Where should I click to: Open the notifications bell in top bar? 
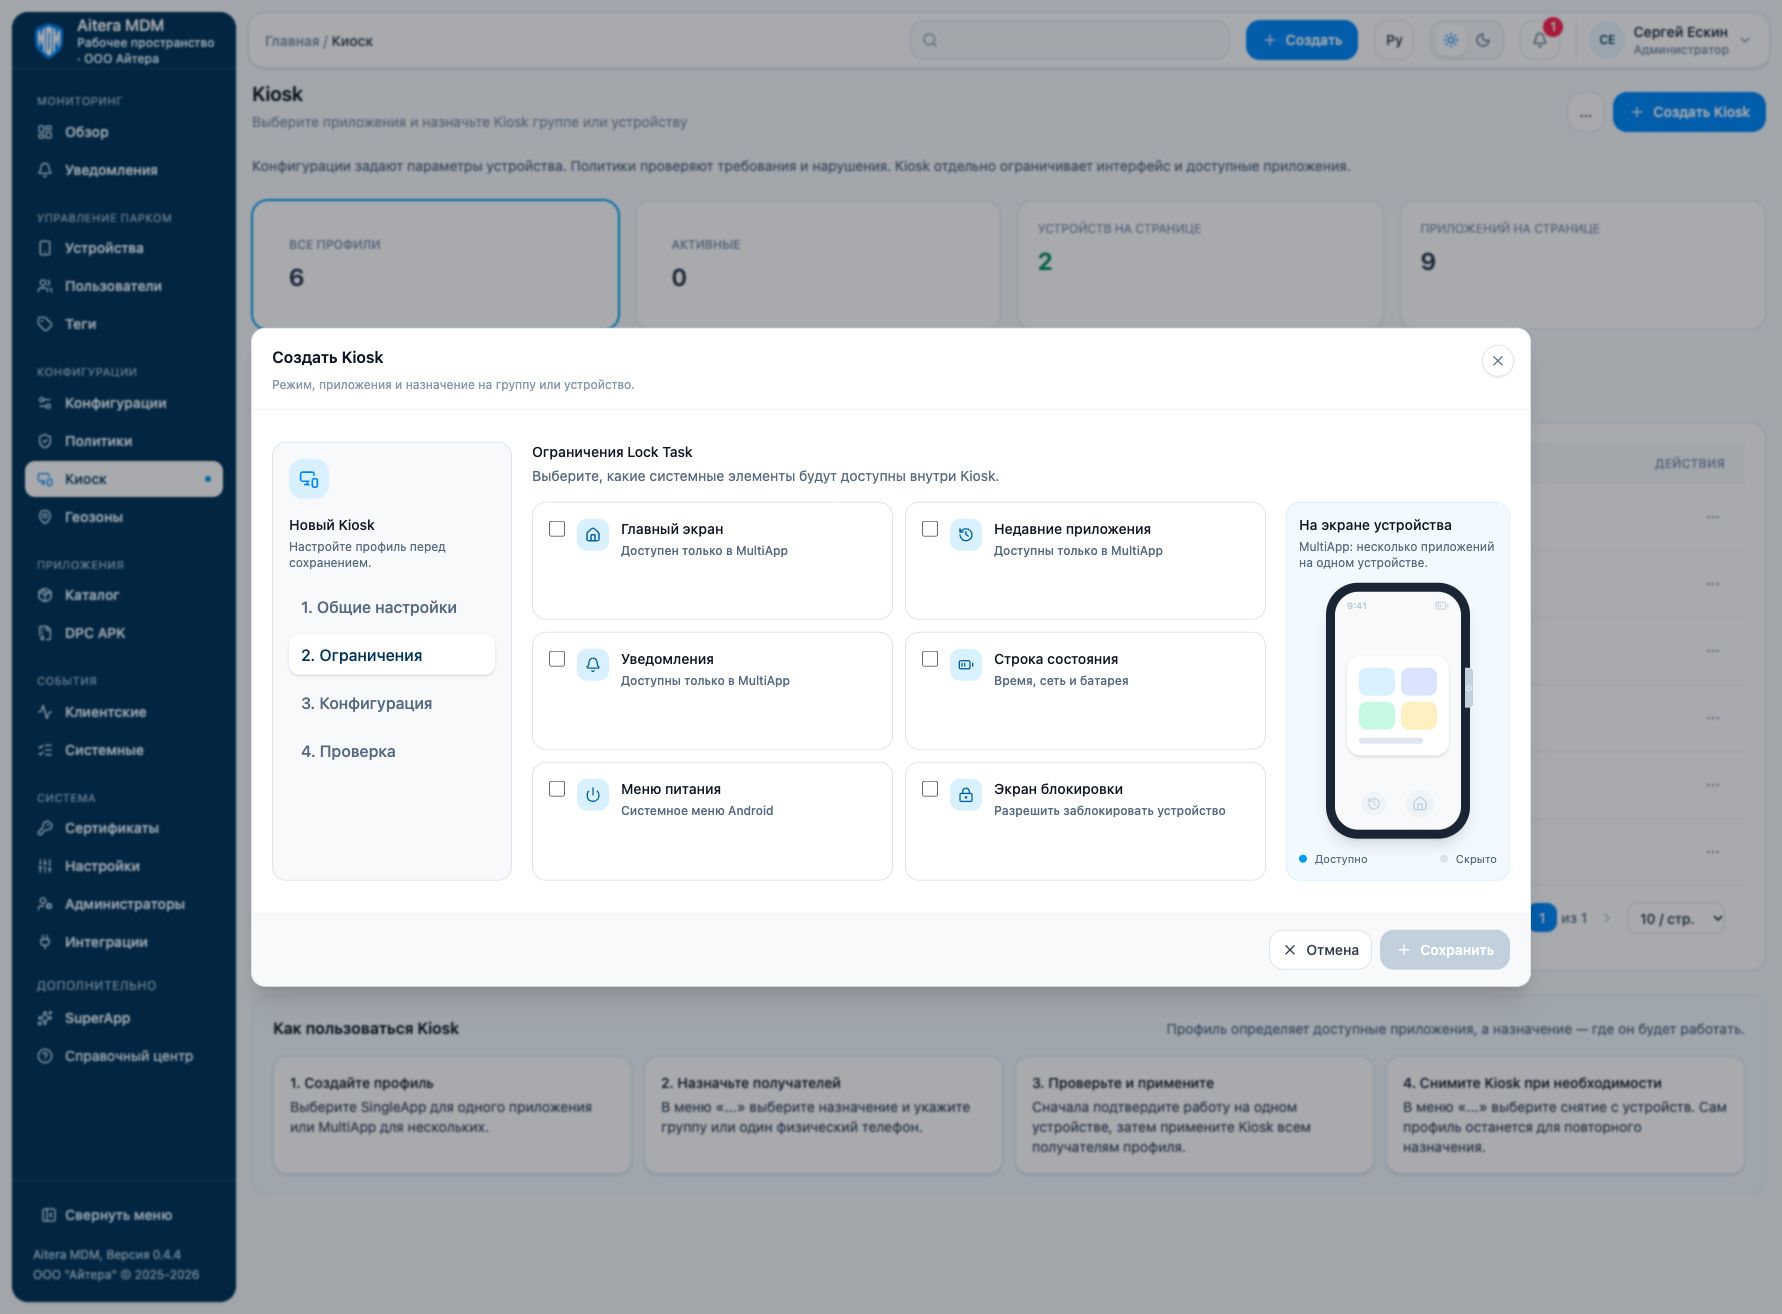pos(1540,40)
